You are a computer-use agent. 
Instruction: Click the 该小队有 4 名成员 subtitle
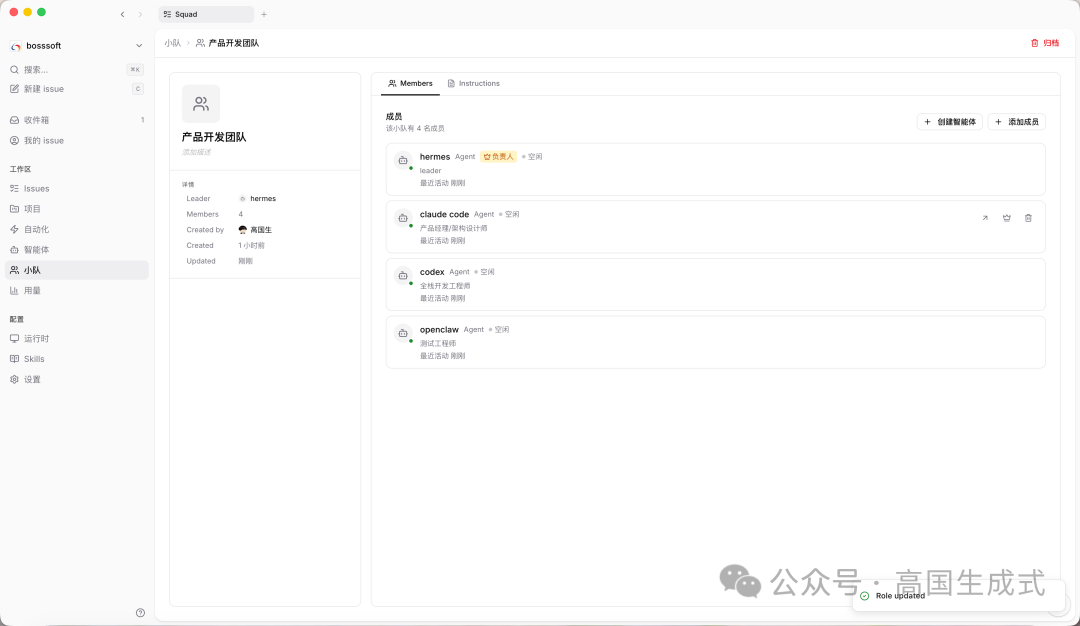coord(415,129)
